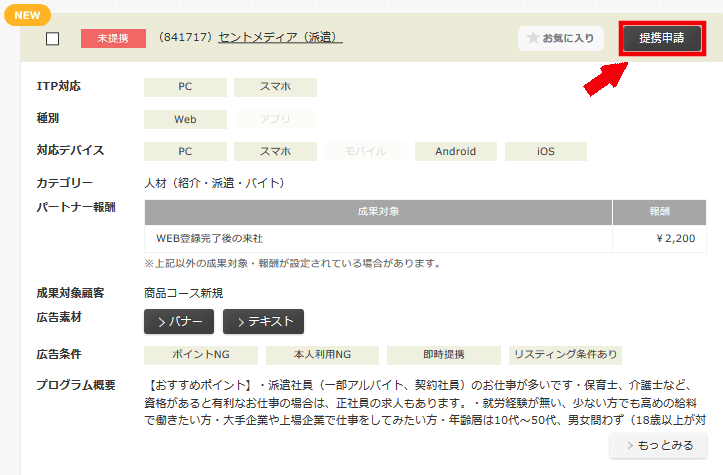Click the WEB登録完了後の来社 table cell
The image size is (723, 475).
(x=378, y=239)
